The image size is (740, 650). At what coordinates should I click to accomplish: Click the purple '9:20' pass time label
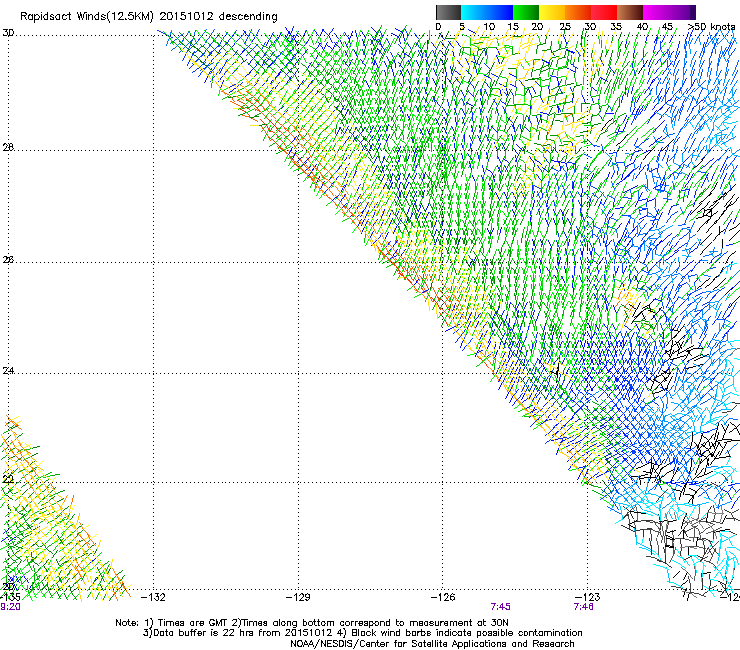coord(10,607)
